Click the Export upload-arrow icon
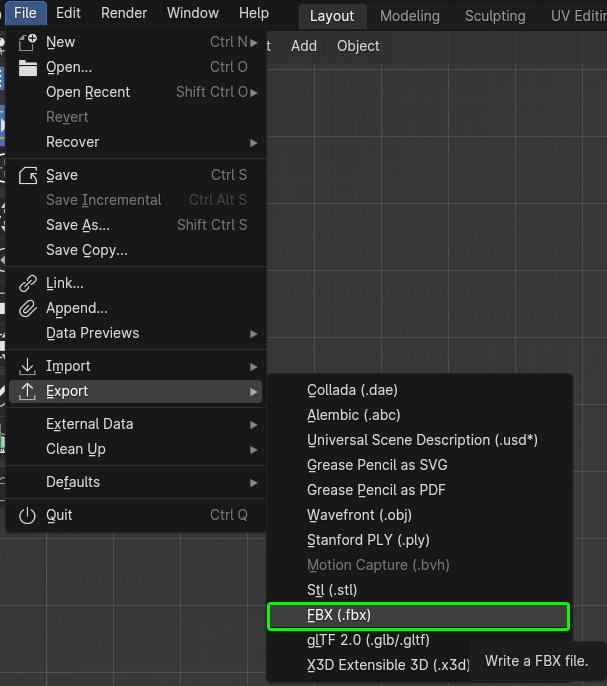Screen dimensions: 607x686 click(28, 391)
